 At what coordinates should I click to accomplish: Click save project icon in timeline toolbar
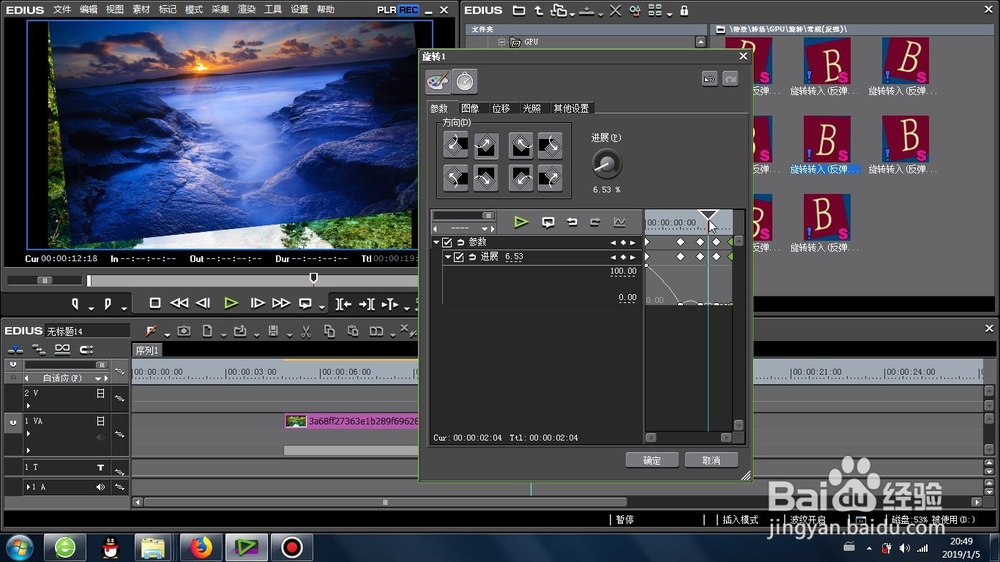[273, 330]
